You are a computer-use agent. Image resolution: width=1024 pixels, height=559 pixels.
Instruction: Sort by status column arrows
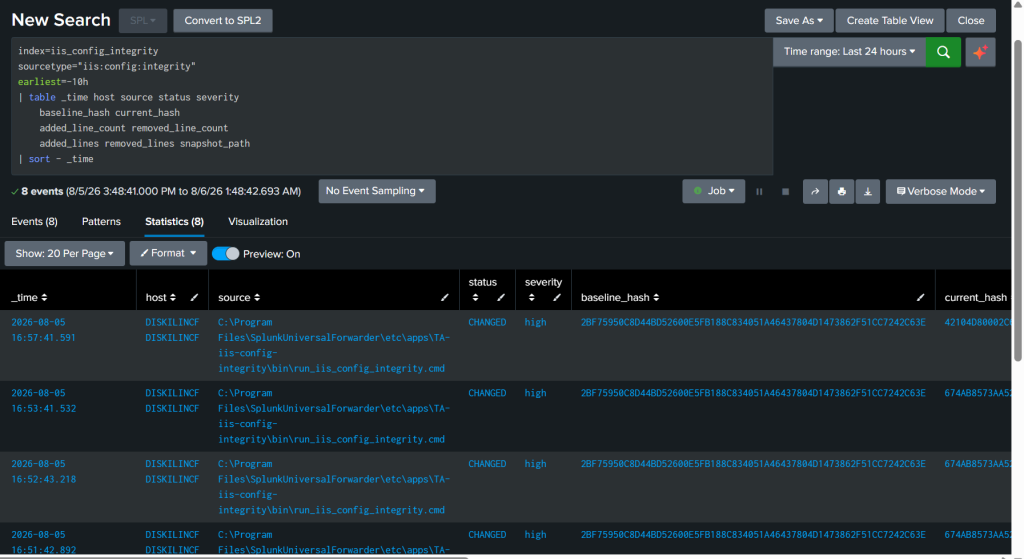[475, 297]
